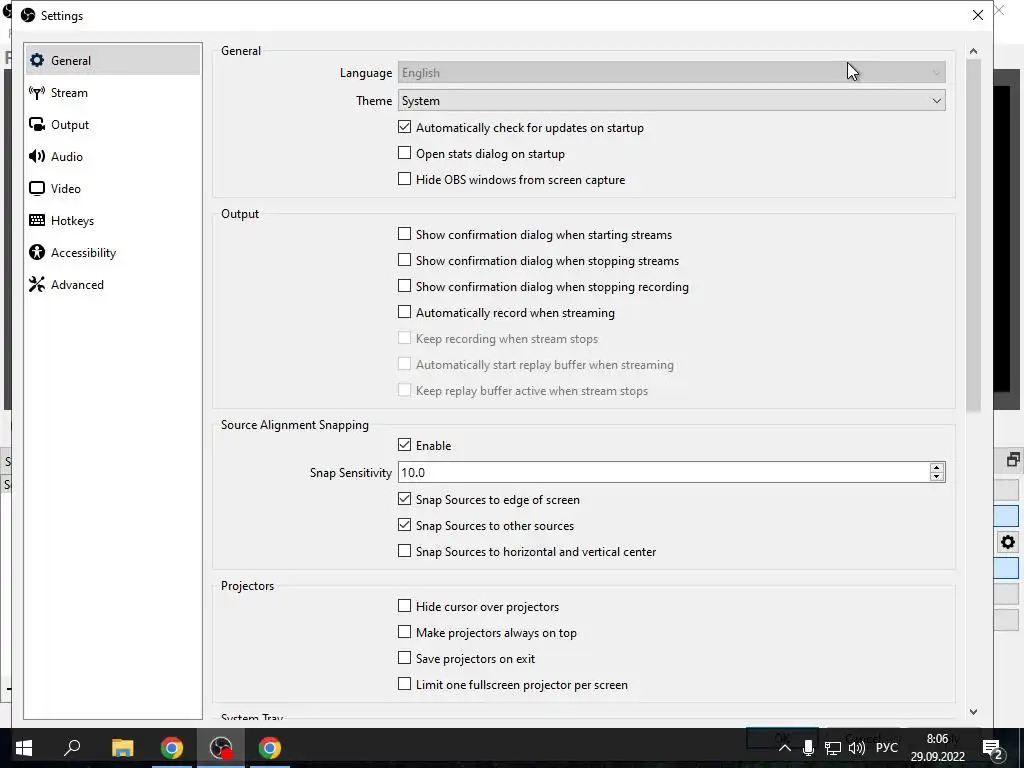Check Snap Sources to horizontal and vertical center
1024x768 pixels.
404,551
